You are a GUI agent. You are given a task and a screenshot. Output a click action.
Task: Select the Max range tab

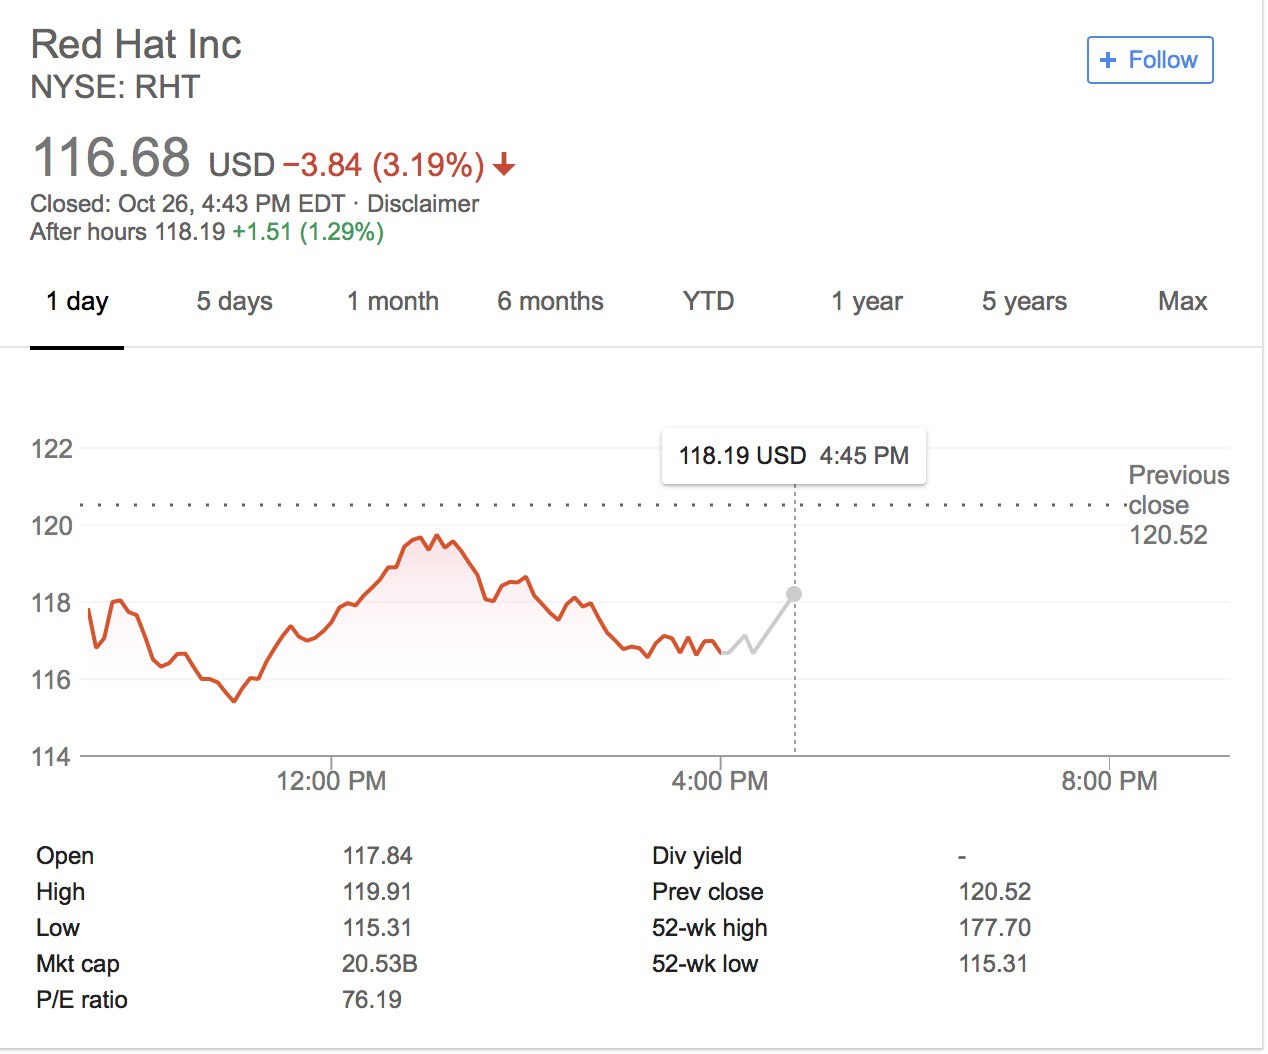pos(1182,302)
